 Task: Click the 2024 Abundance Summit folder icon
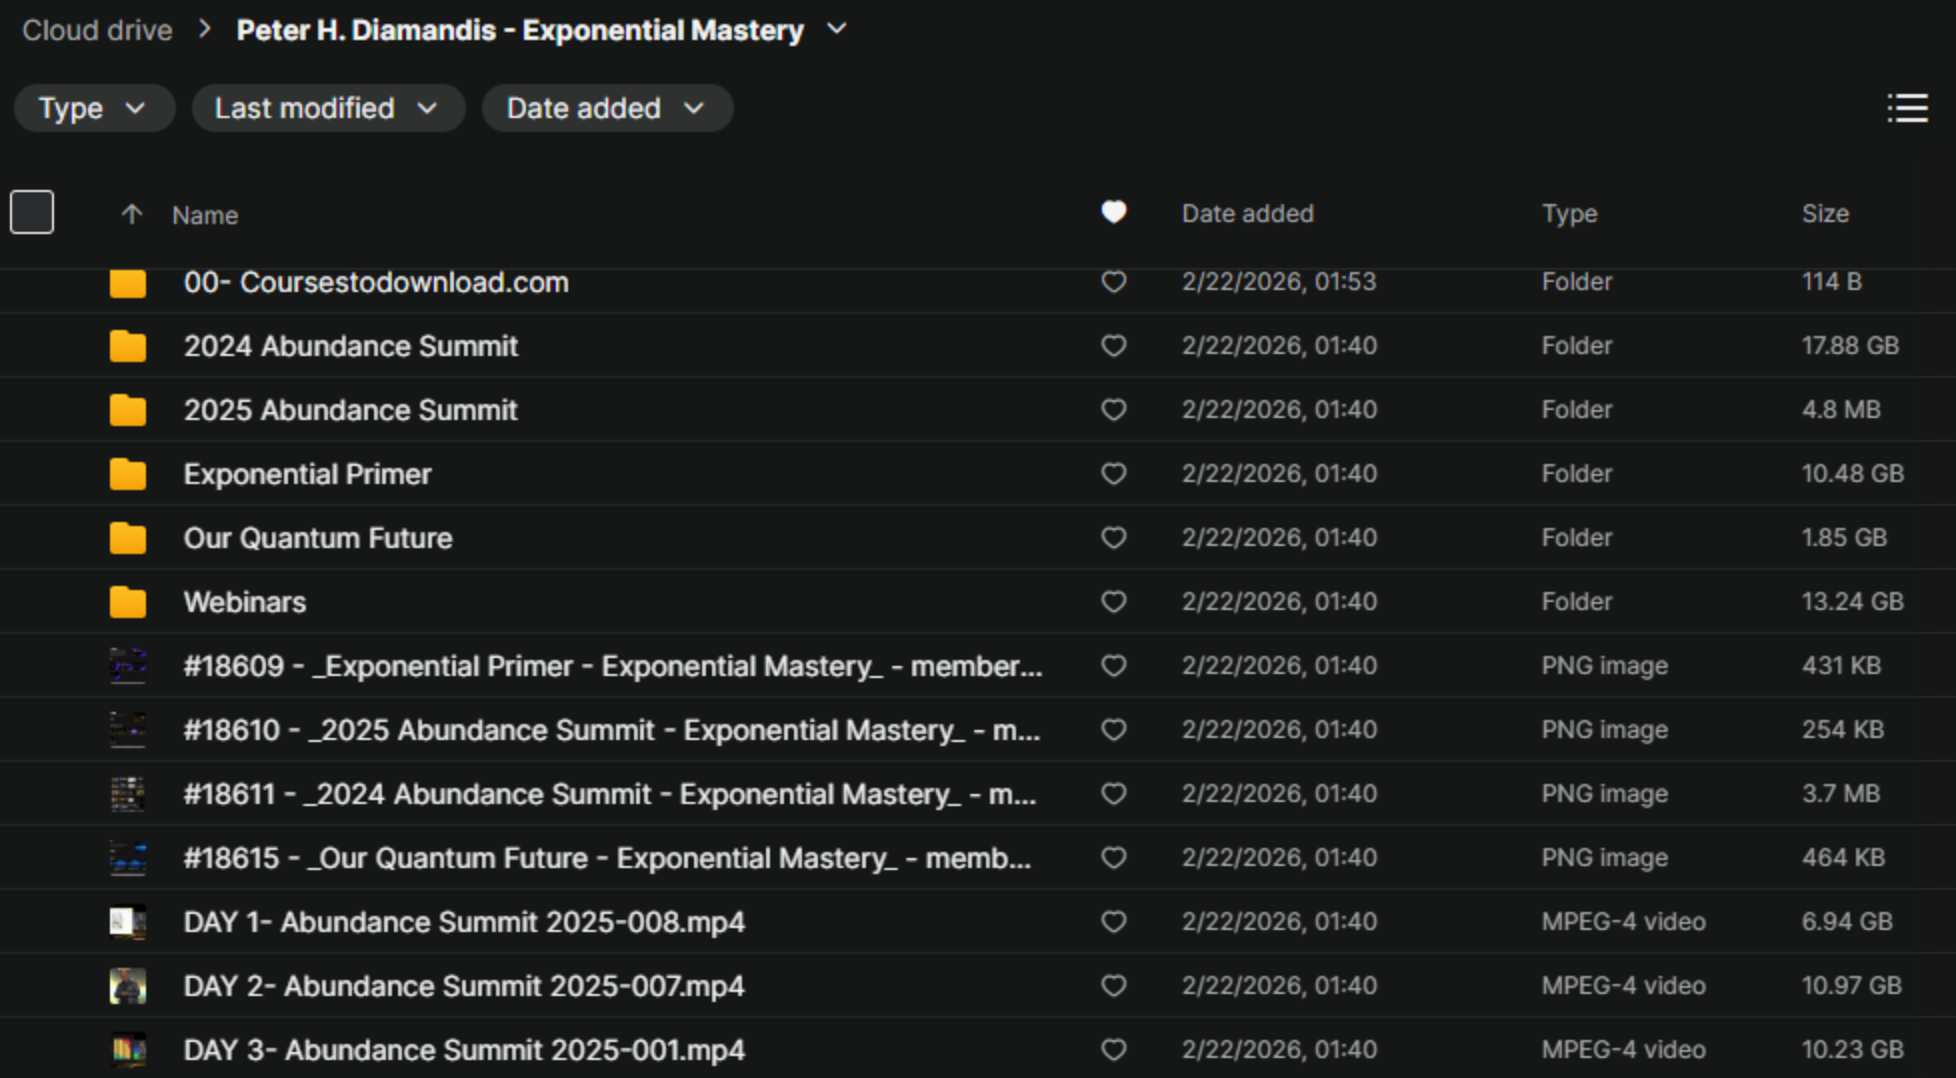coord(127,345)
